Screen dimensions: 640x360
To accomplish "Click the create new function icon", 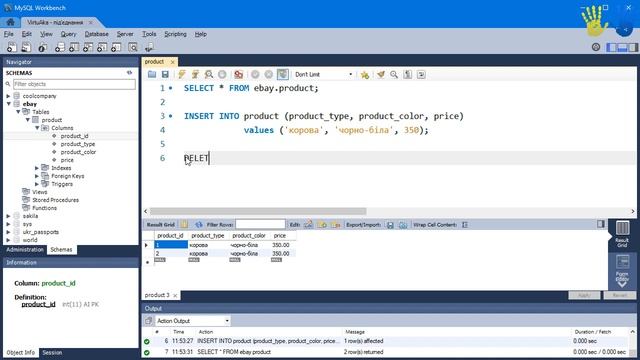I will click(116, 48).
